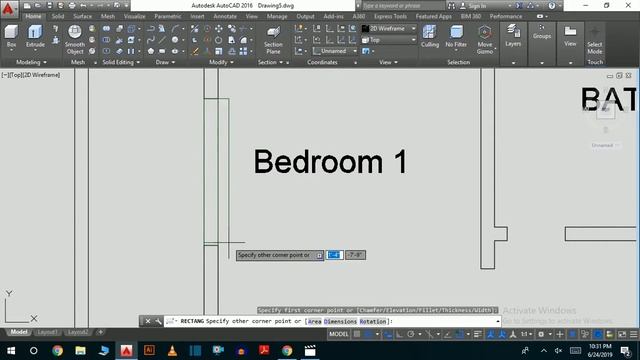Open the Unnamed UCS dropdown
Viewport: 640px width, 360px height.
[336, 51]
